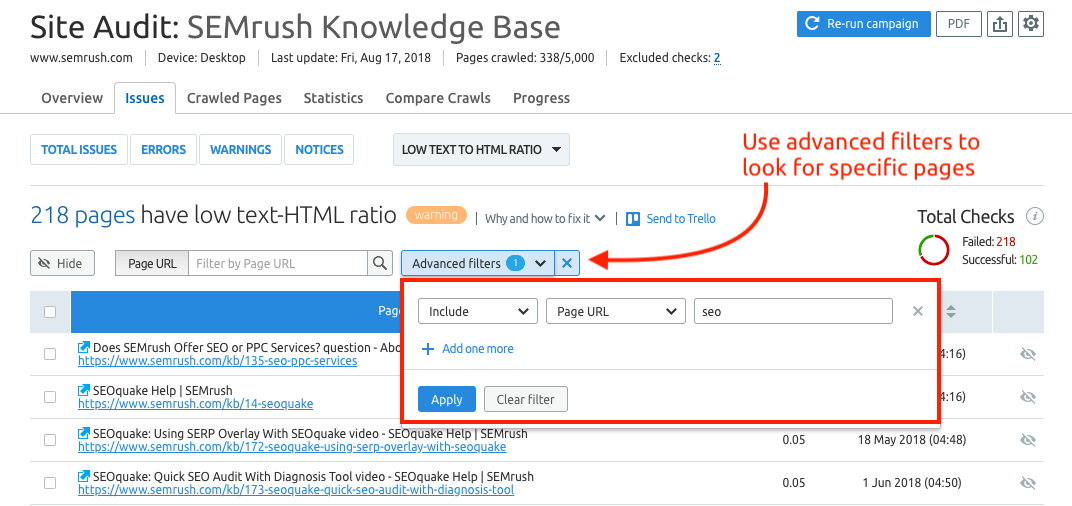Open the 135-seo-ppc-services URL
This screenshot has height=506, width=1072.
217,360
